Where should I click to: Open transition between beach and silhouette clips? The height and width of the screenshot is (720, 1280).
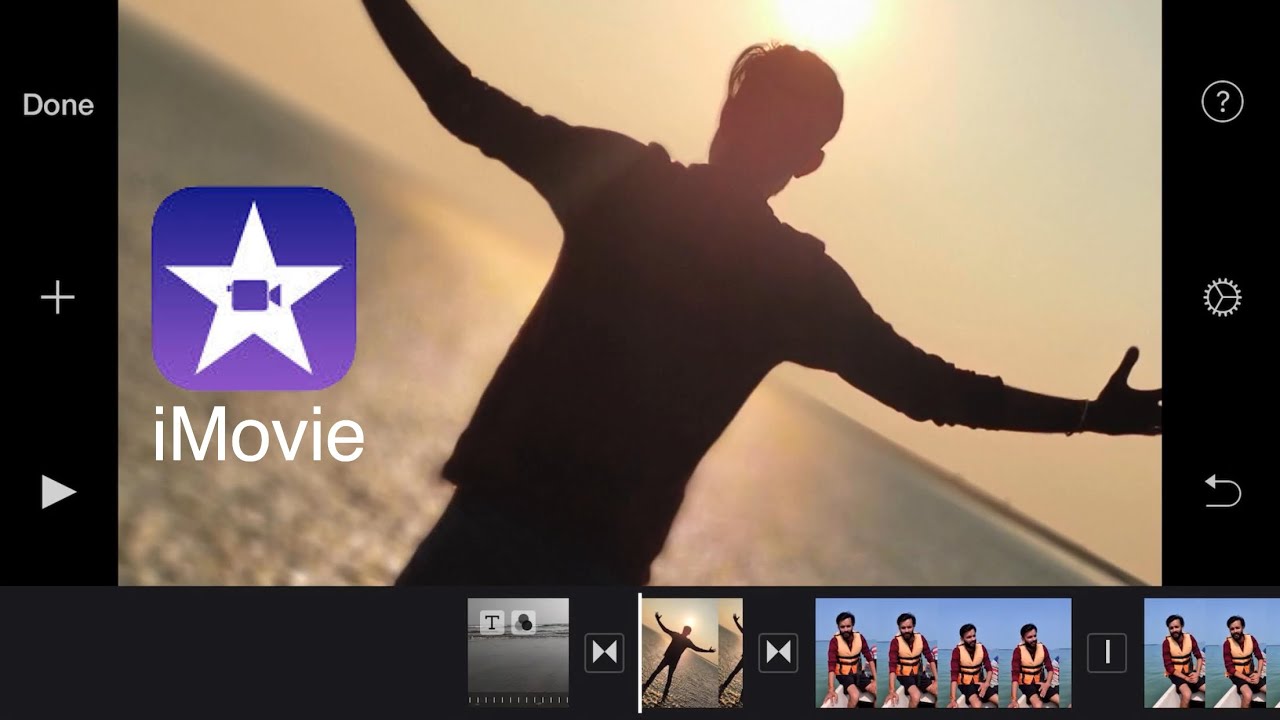(604, 653)
